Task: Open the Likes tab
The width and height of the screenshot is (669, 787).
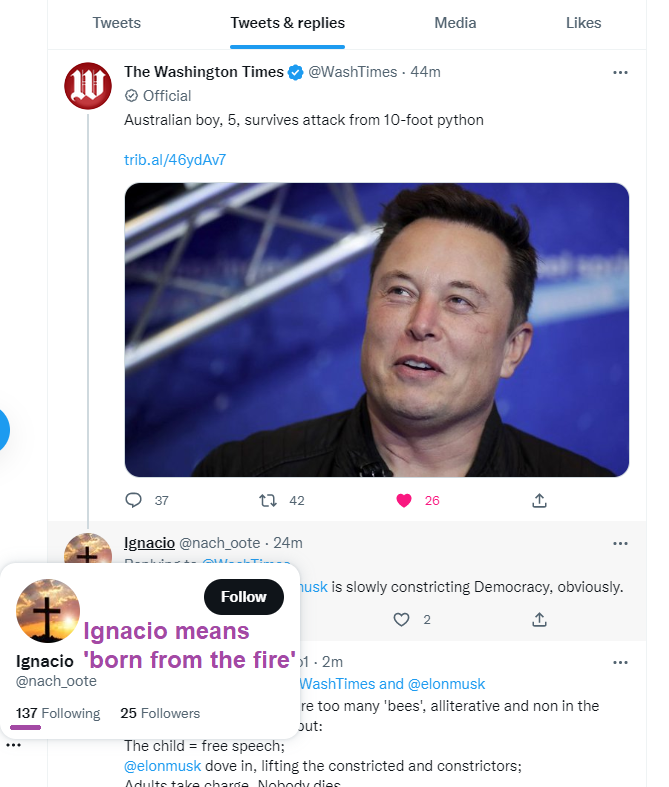Action: [583, 23]
